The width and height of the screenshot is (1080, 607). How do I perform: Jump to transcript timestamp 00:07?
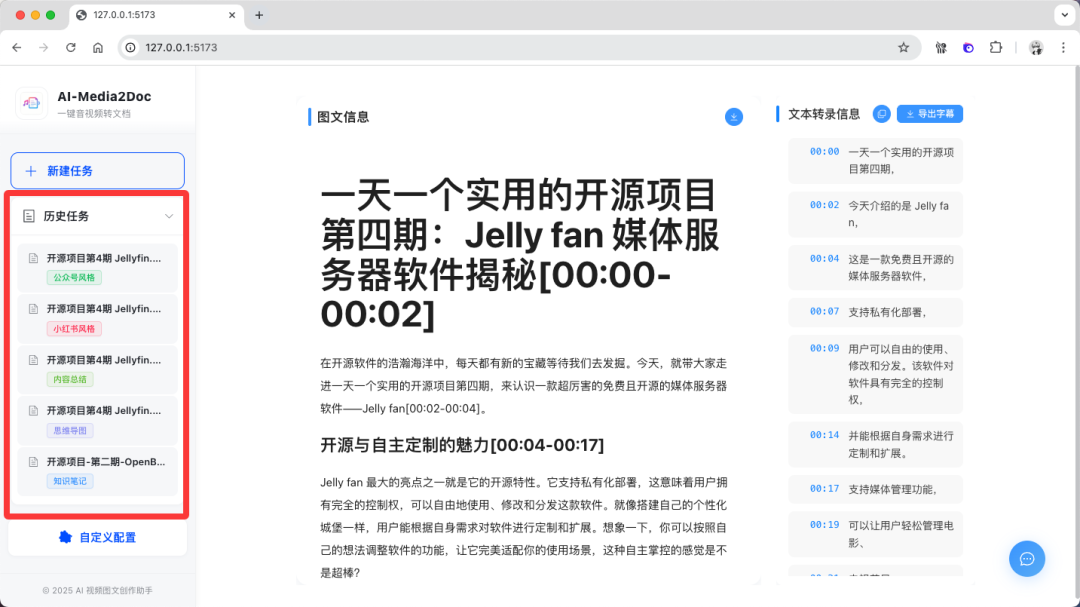[824, 311]
